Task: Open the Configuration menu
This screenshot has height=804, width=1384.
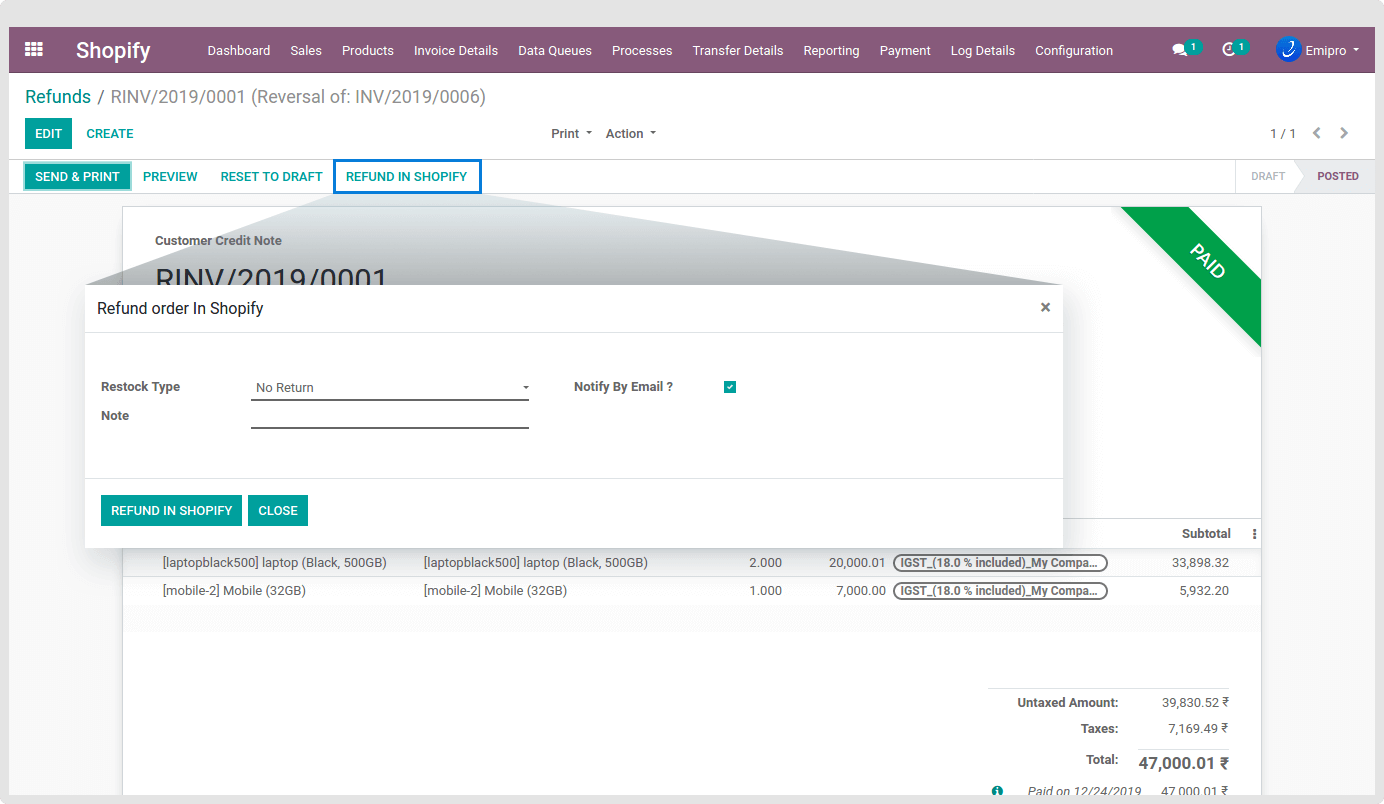Action: click(1073, 50)
